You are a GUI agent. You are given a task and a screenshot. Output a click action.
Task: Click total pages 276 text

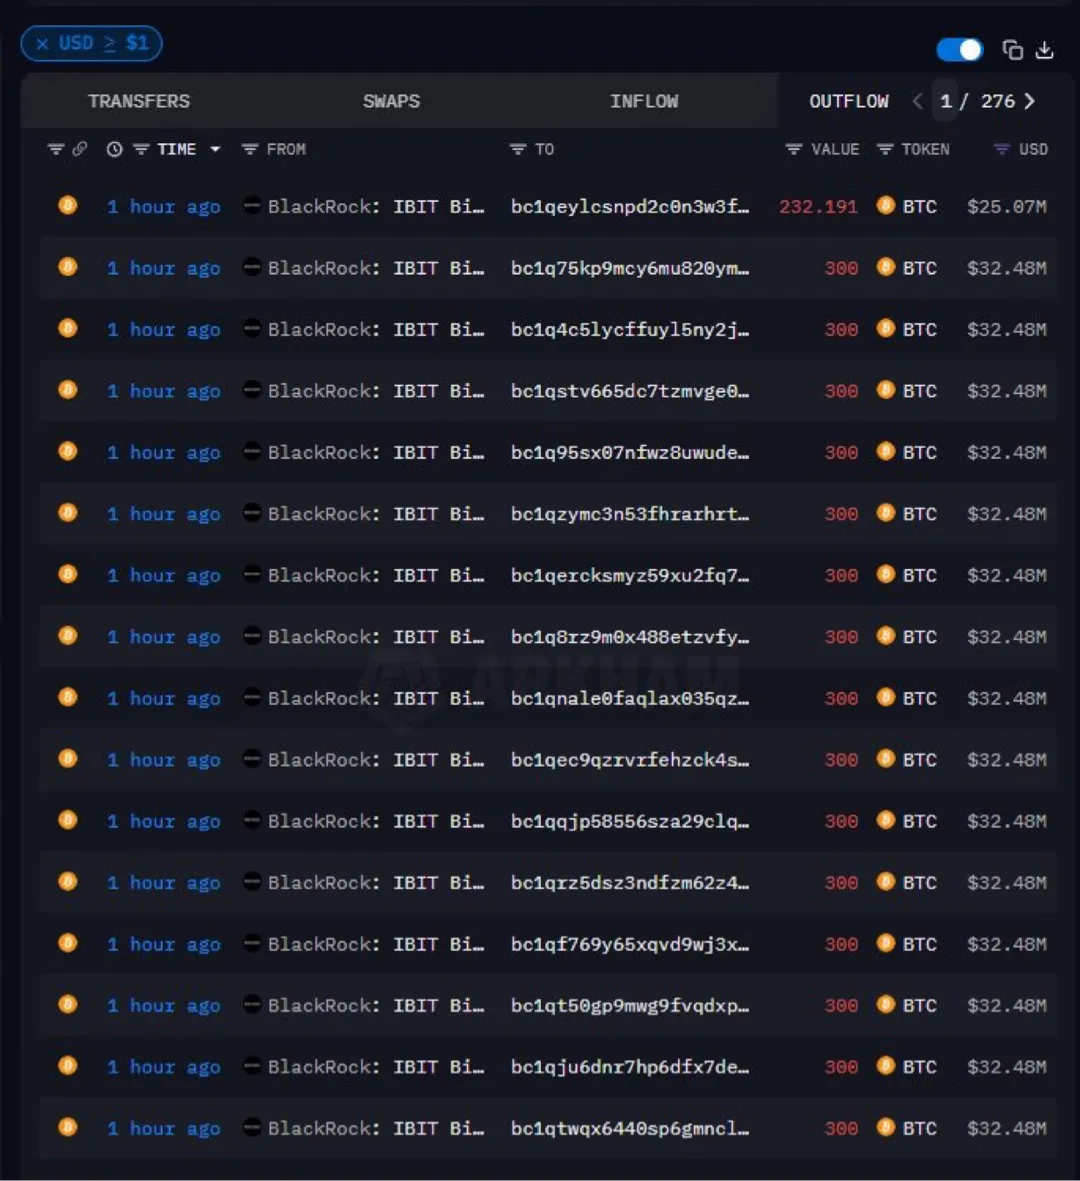(x=998, y=101)
